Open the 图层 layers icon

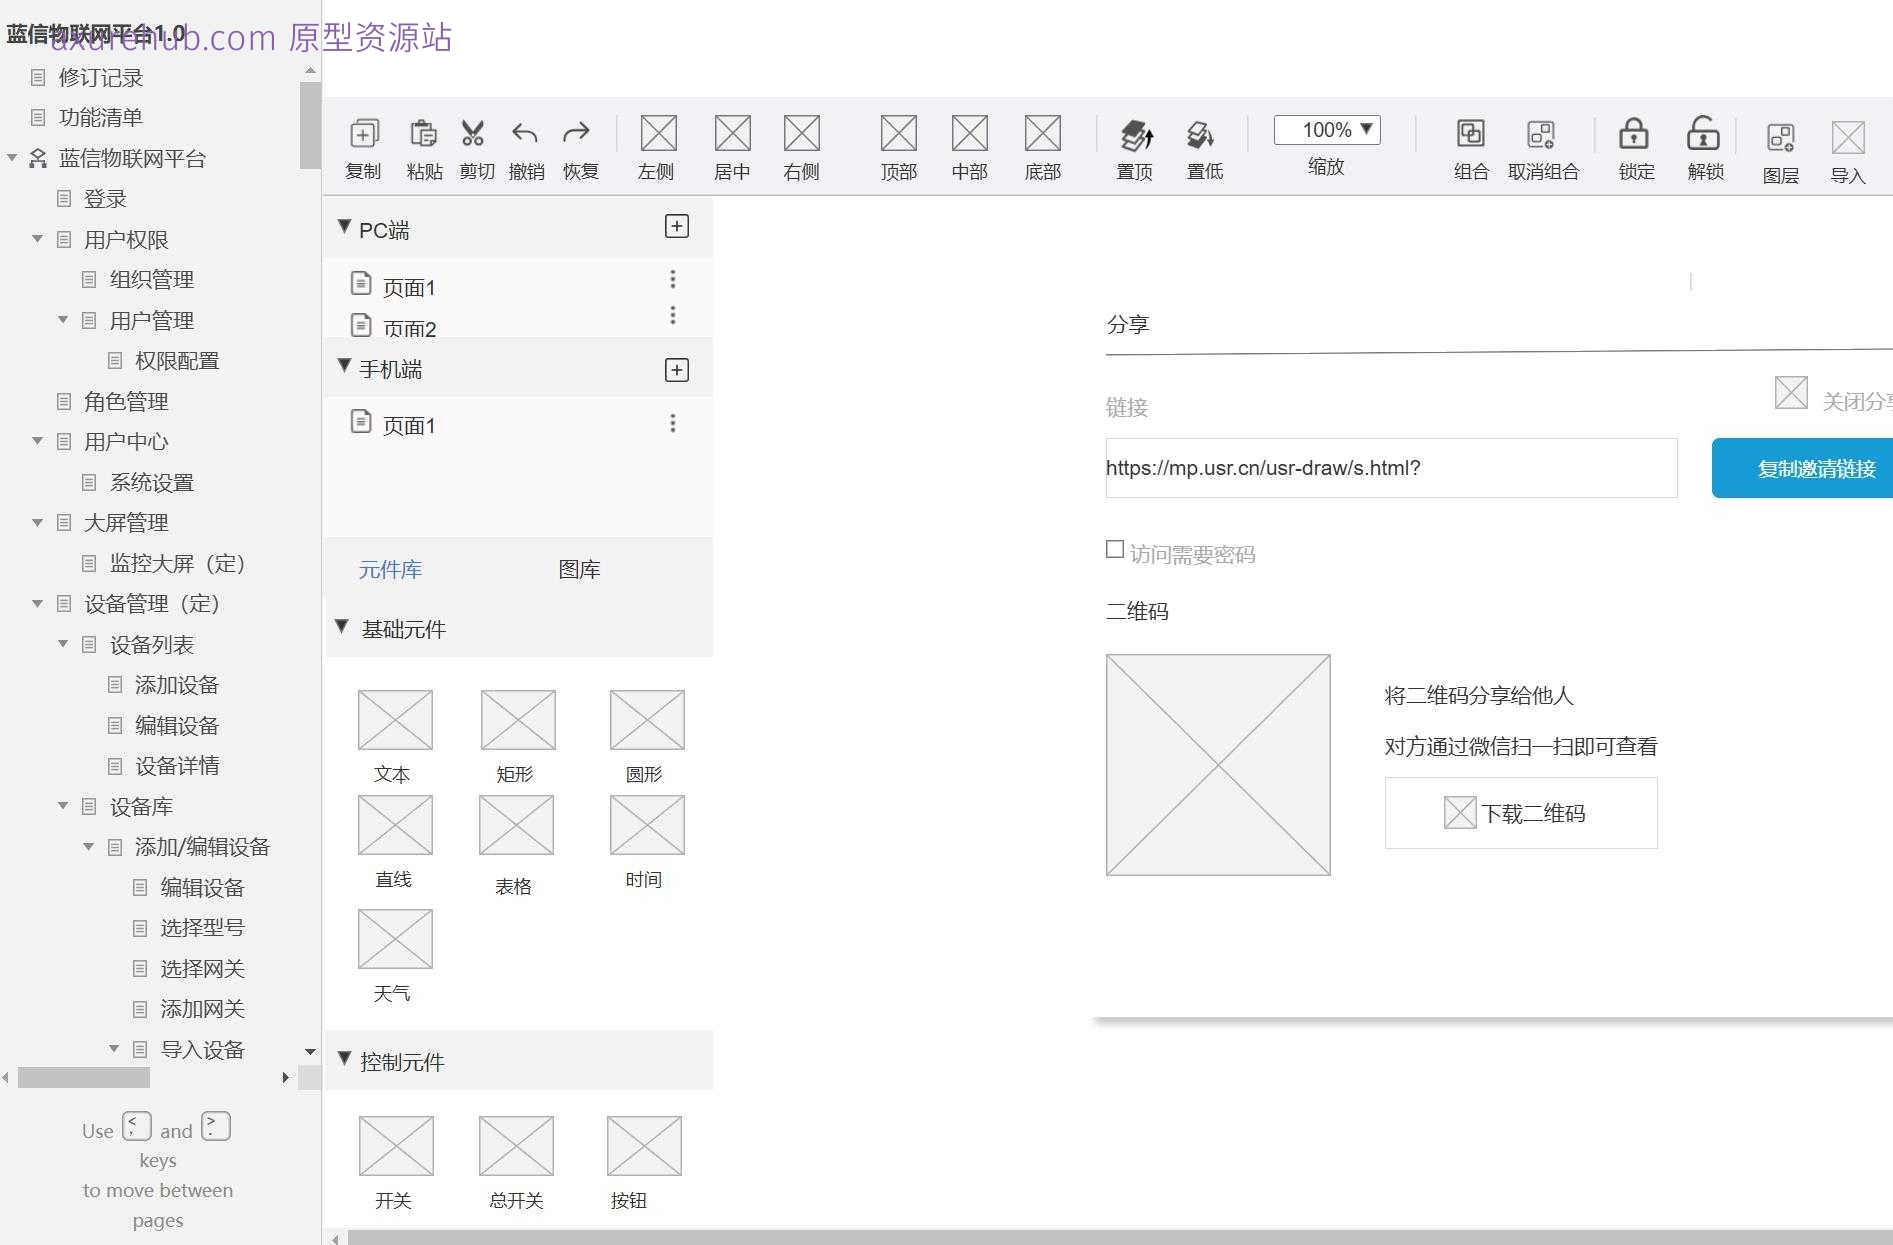click(x=1781, y=137)
